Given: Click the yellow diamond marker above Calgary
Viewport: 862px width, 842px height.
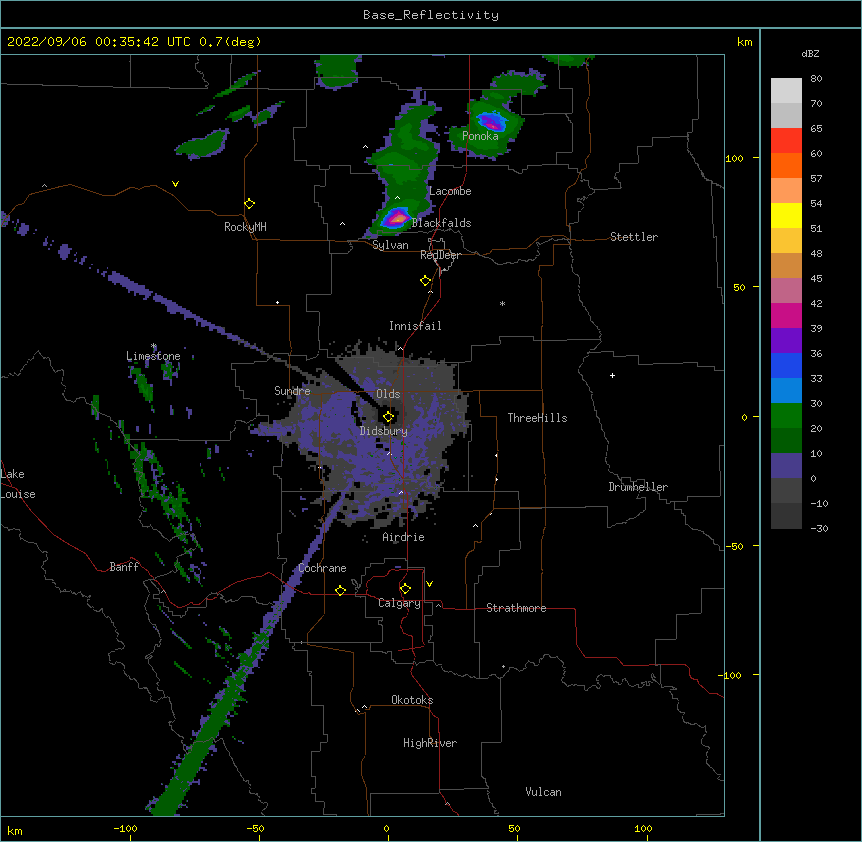Looking at the screenshot, I should click(405, 589).
